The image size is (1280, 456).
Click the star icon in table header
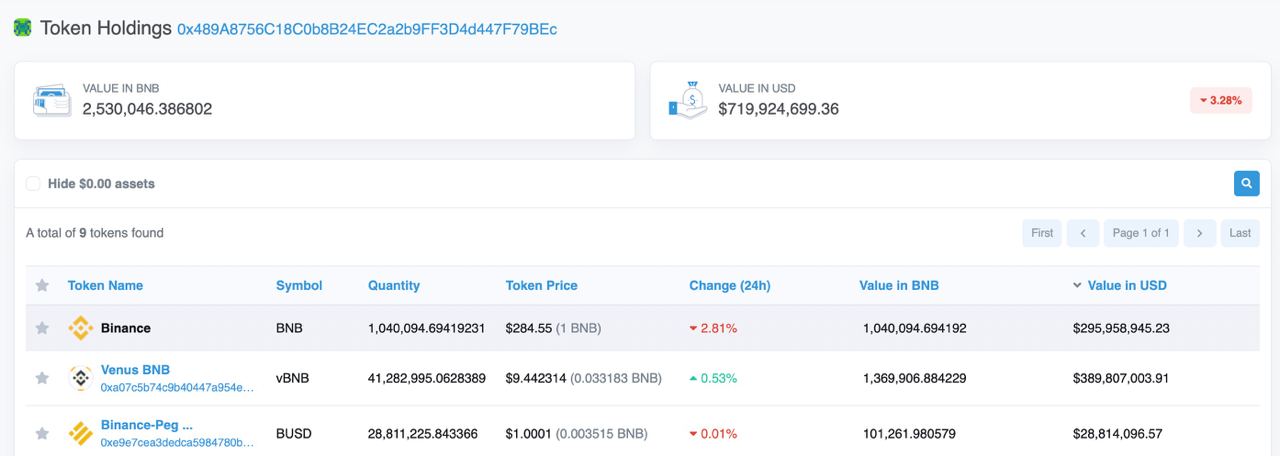coord(42,286)
